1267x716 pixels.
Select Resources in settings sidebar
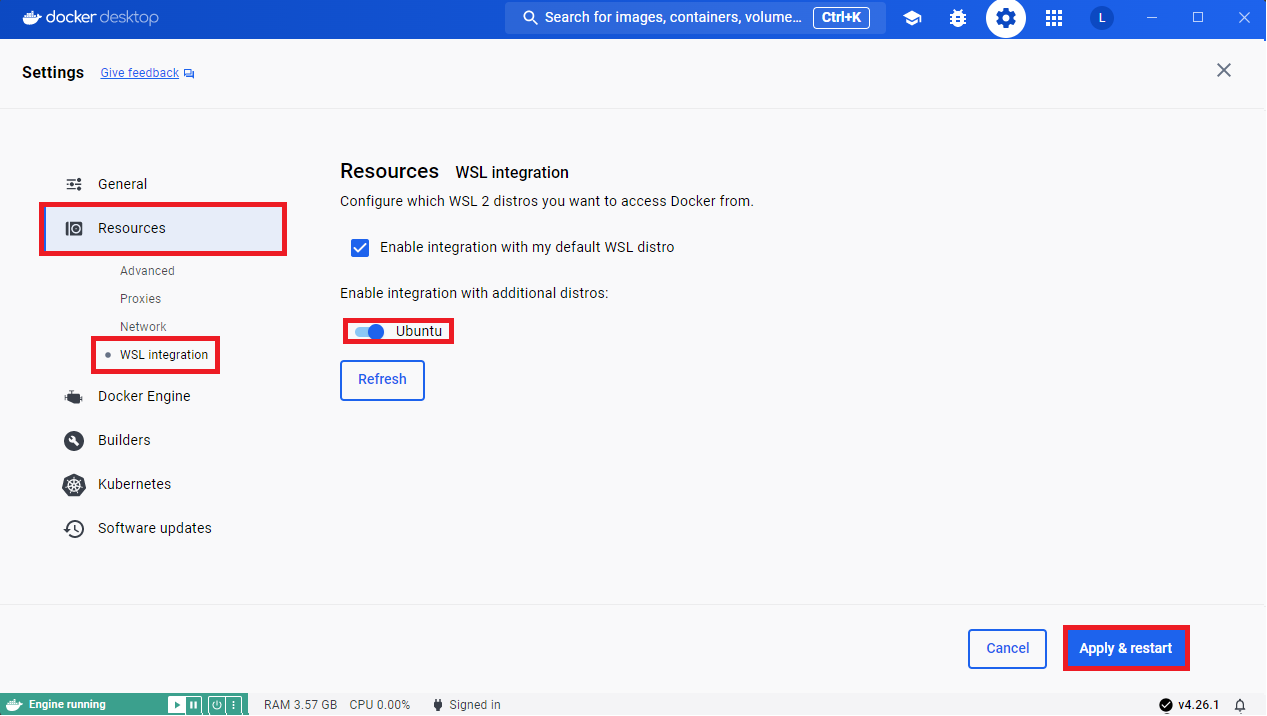[163, 228]
